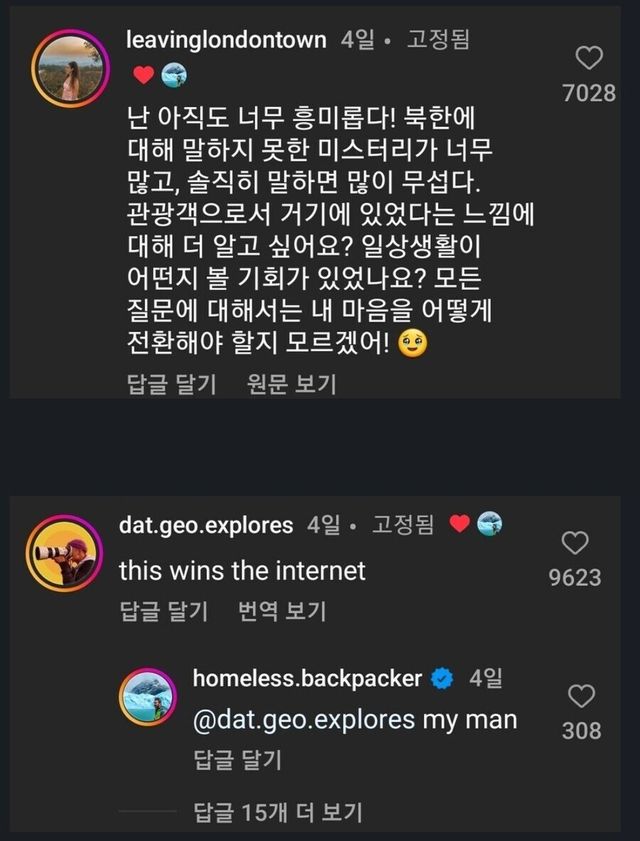Open the leavinglondontown username link

click(x=228, y=41)
